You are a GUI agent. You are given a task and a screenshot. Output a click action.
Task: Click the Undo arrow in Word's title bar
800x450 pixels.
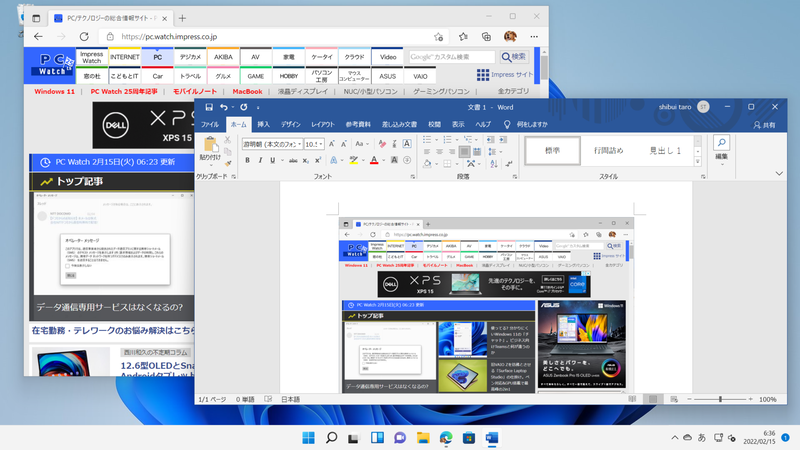223,107
